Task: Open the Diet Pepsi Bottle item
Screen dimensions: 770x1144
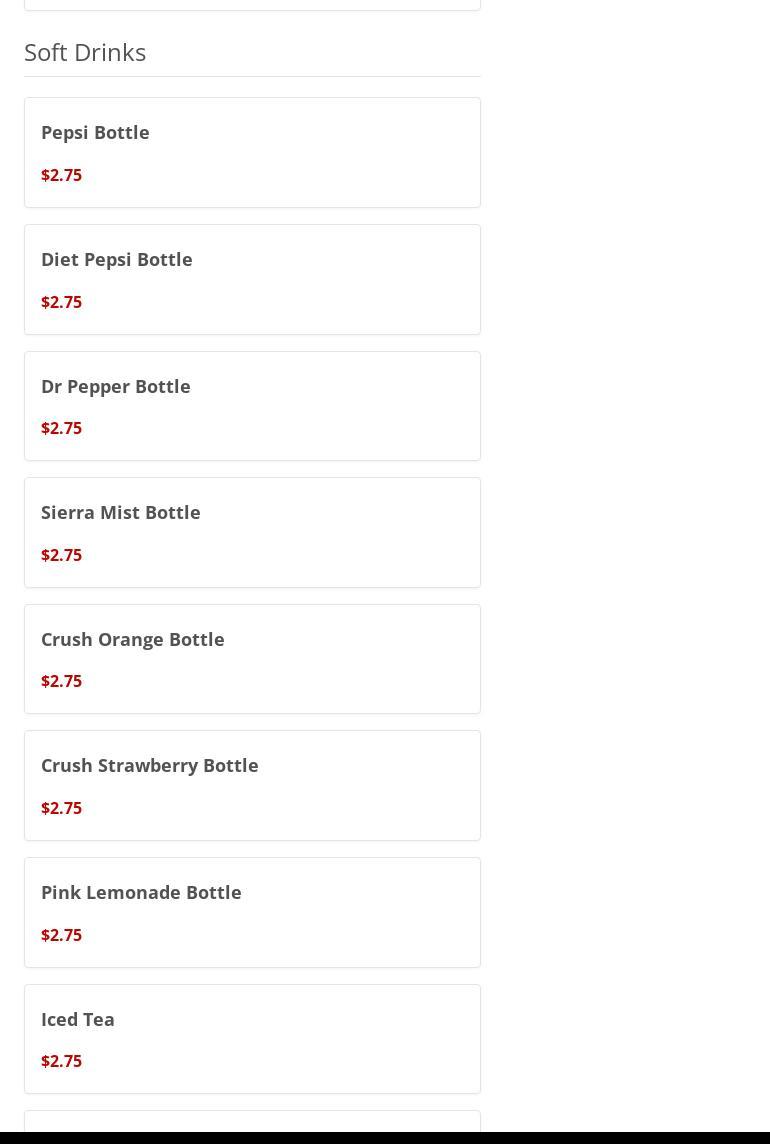Action: (x=116, y=259)
